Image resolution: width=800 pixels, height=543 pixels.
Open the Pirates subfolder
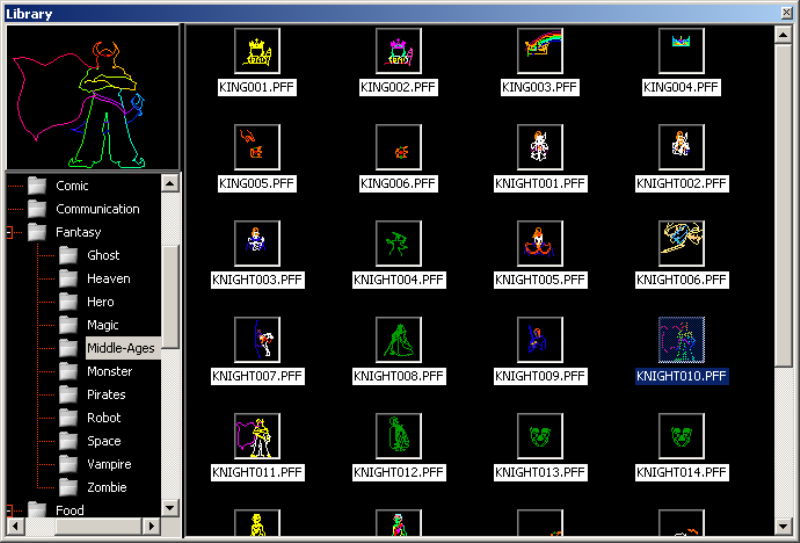tap(106, 394)
